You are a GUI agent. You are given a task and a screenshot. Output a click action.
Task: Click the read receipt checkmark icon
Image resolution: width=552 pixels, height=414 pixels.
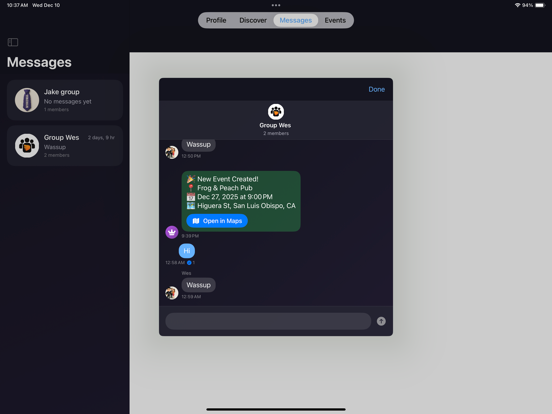pos(189,263)
